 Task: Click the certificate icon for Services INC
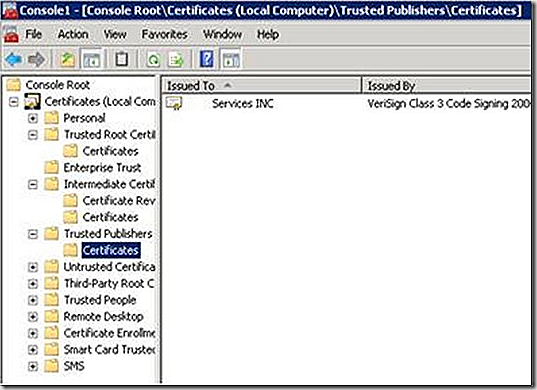tap(174, 103)
